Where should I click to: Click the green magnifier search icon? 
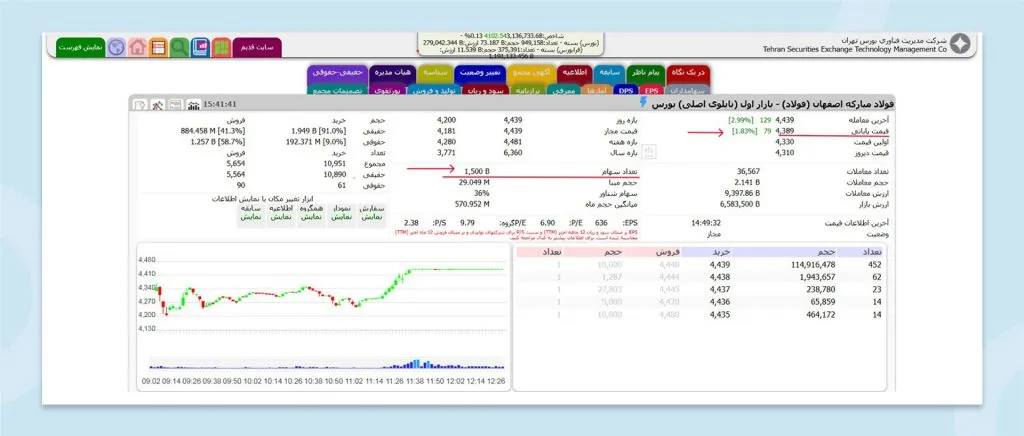point(179,47)
